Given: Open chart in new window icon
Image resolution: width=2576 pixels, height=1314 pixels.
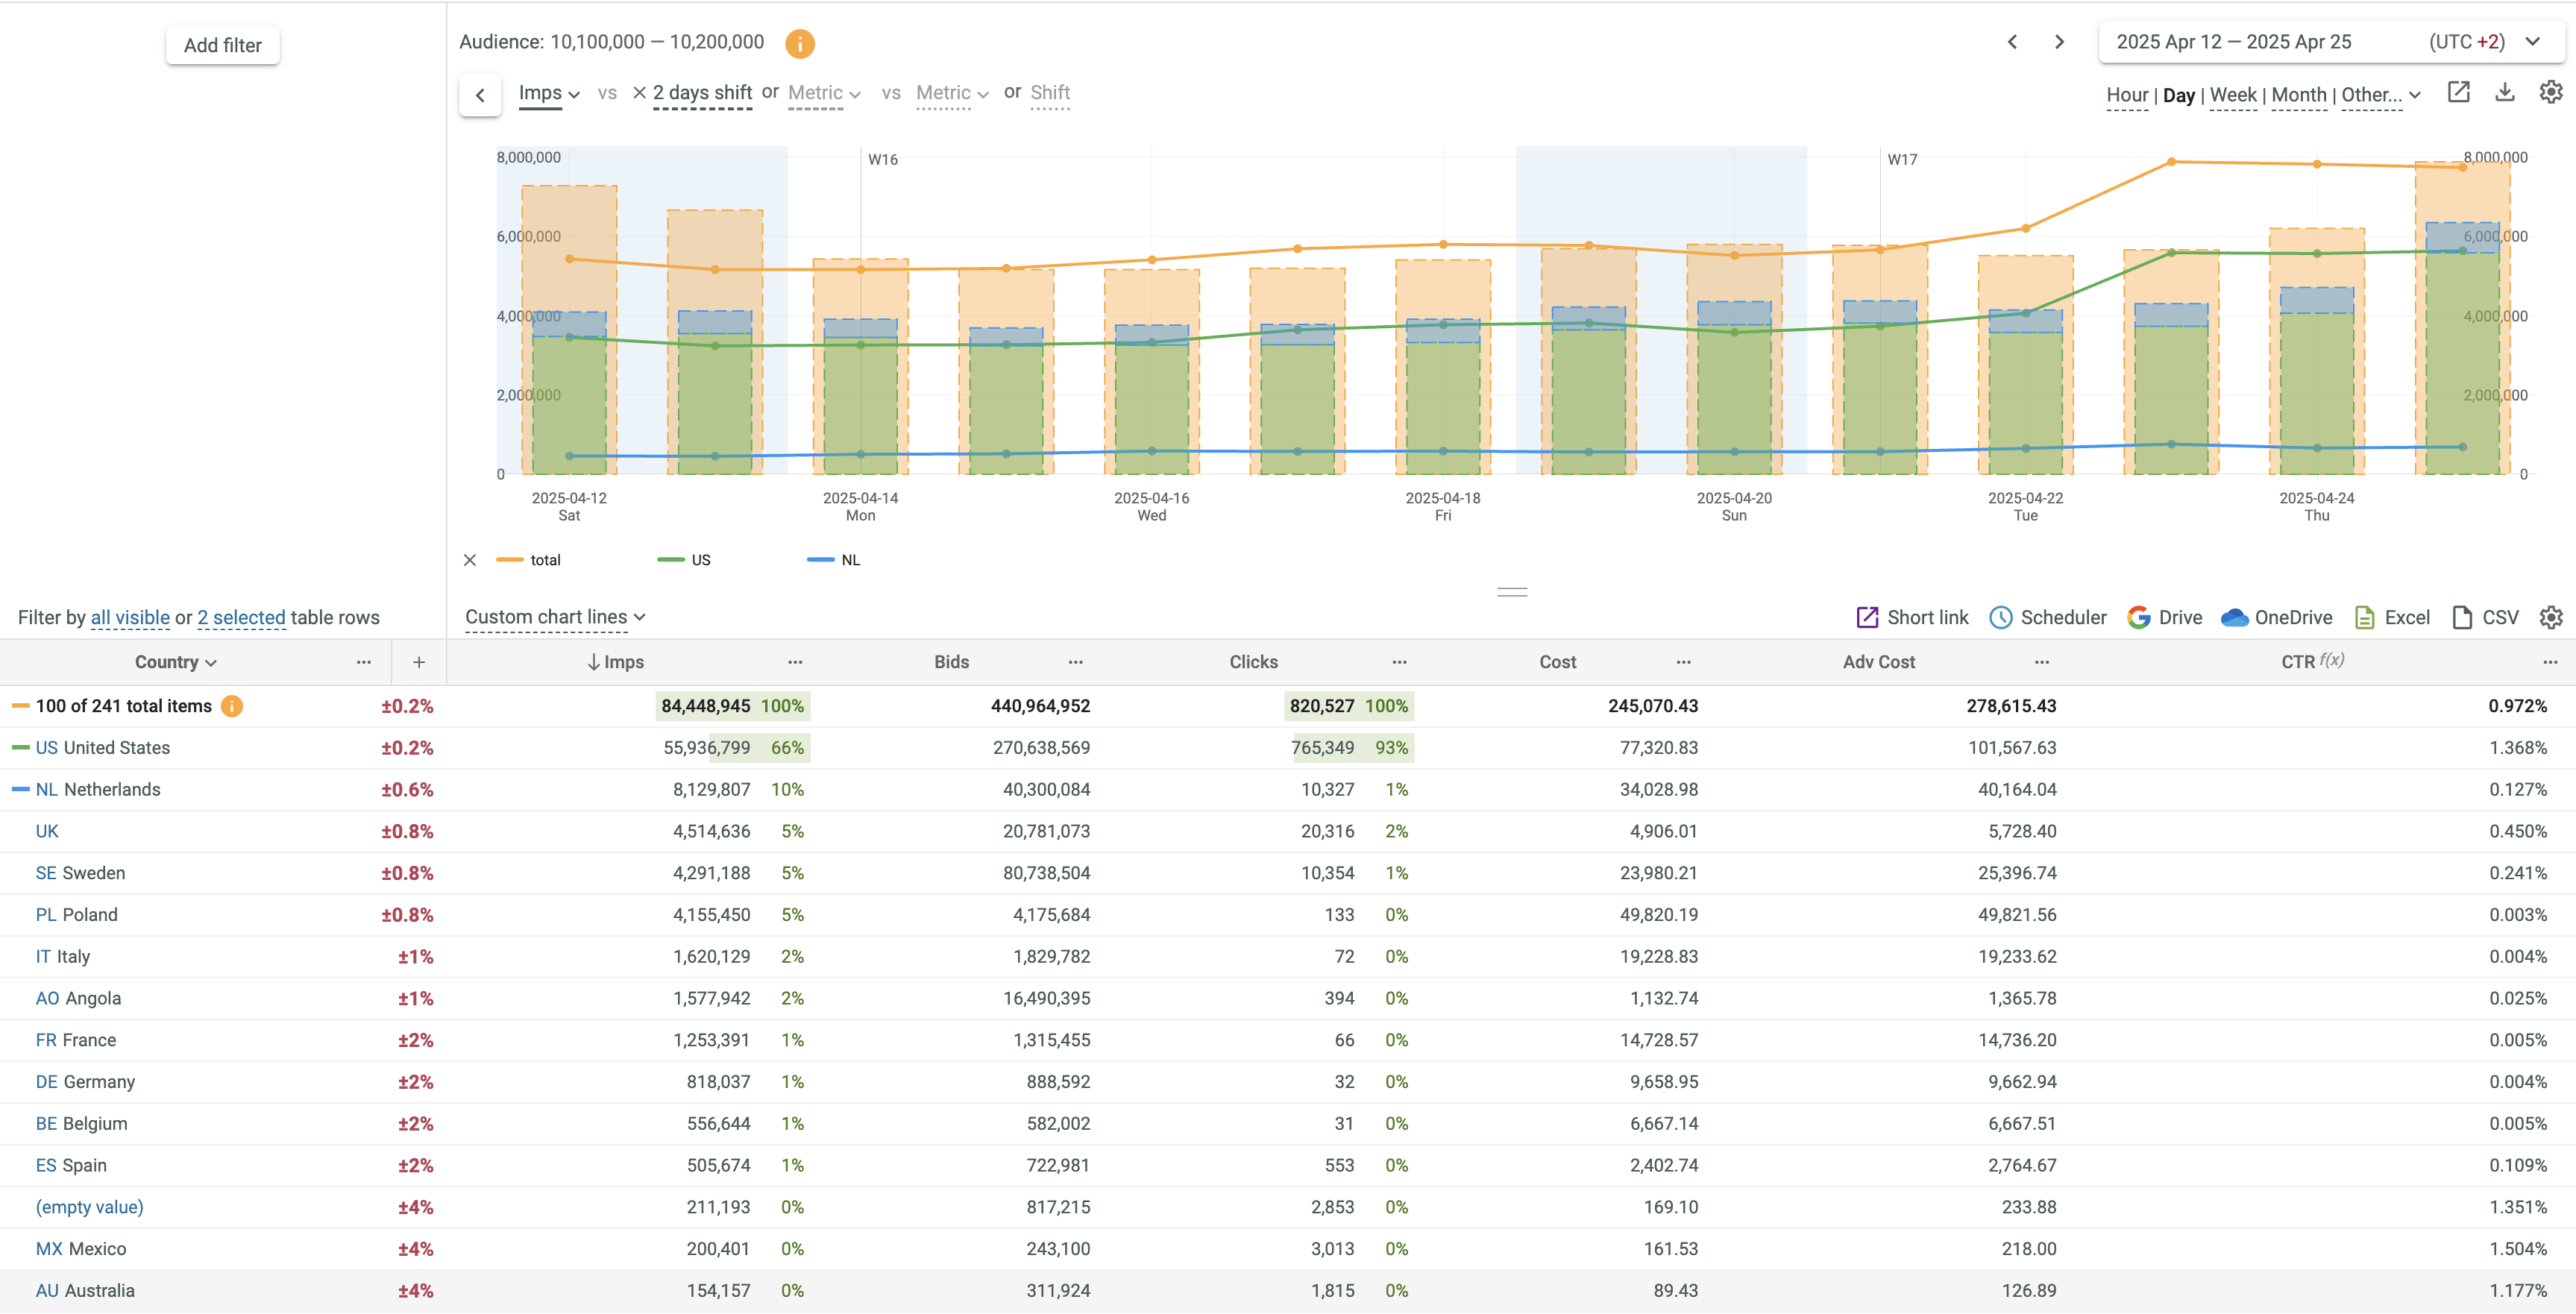Looking at the screenshot, I should (2458, 93).
